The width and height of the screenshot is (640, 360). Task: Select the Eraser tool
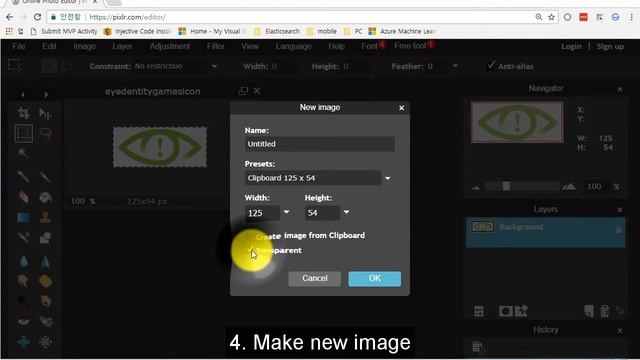click(23, 197)
